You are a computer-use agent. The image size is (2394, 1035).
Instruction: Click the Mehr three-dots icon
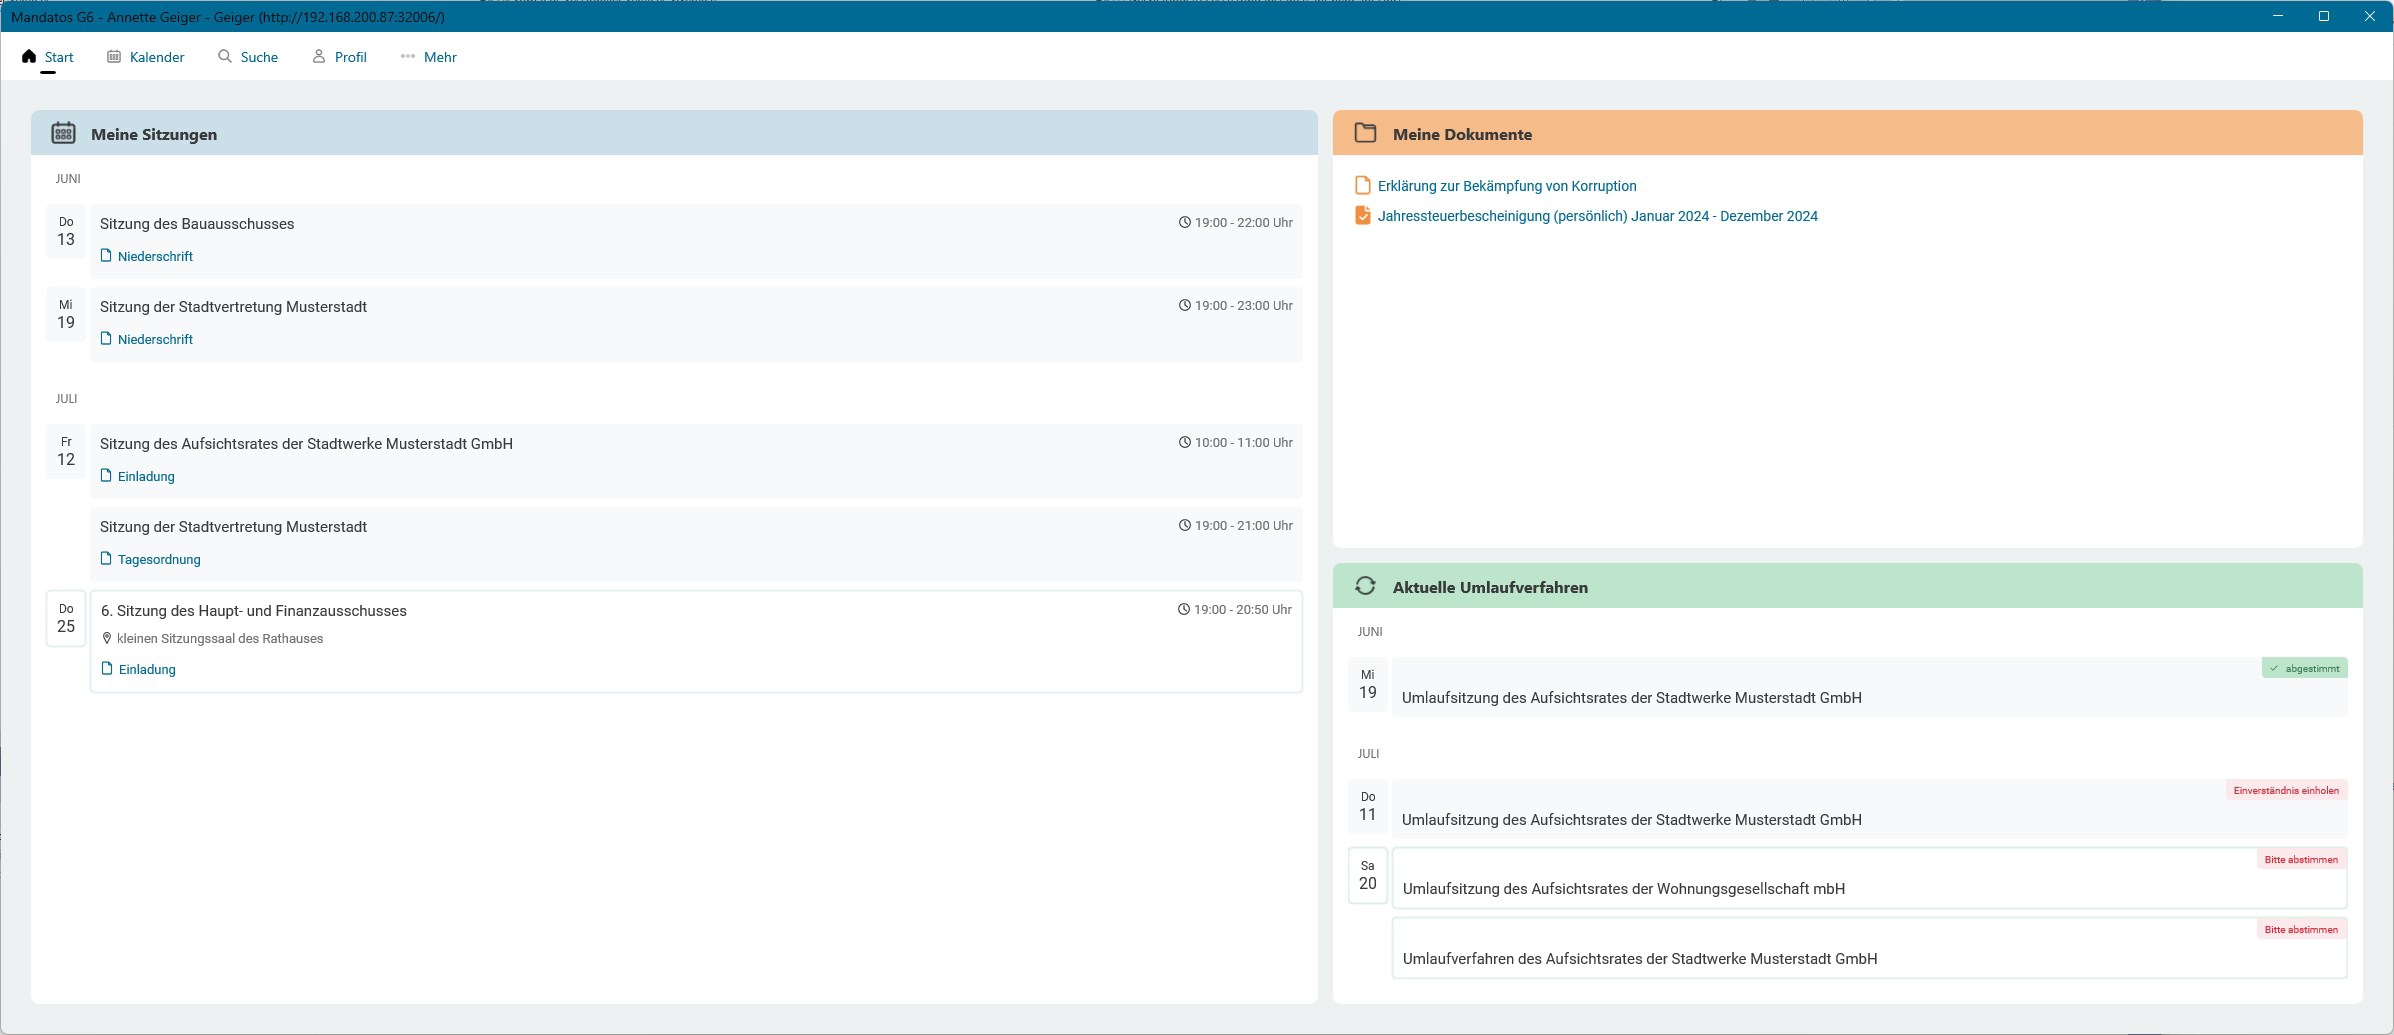408,57
